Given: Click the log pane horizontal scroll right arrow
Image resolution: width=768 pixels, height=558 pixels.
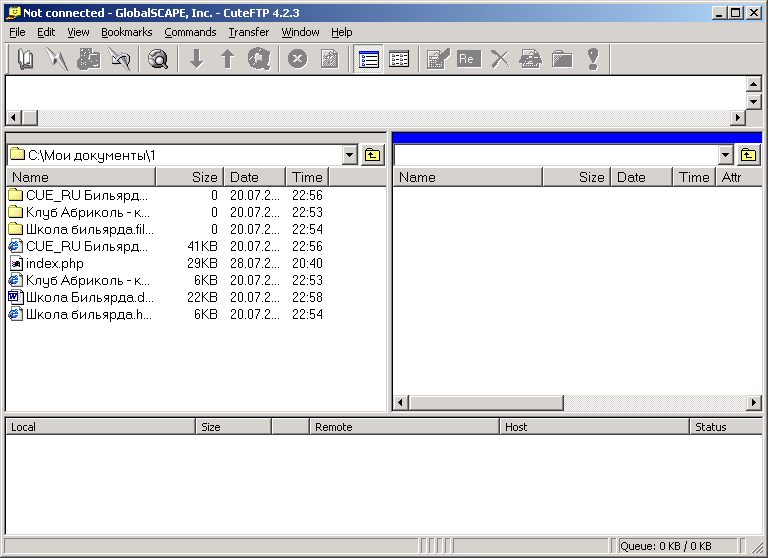Looking at the screenshot, I should click(738, 118).
